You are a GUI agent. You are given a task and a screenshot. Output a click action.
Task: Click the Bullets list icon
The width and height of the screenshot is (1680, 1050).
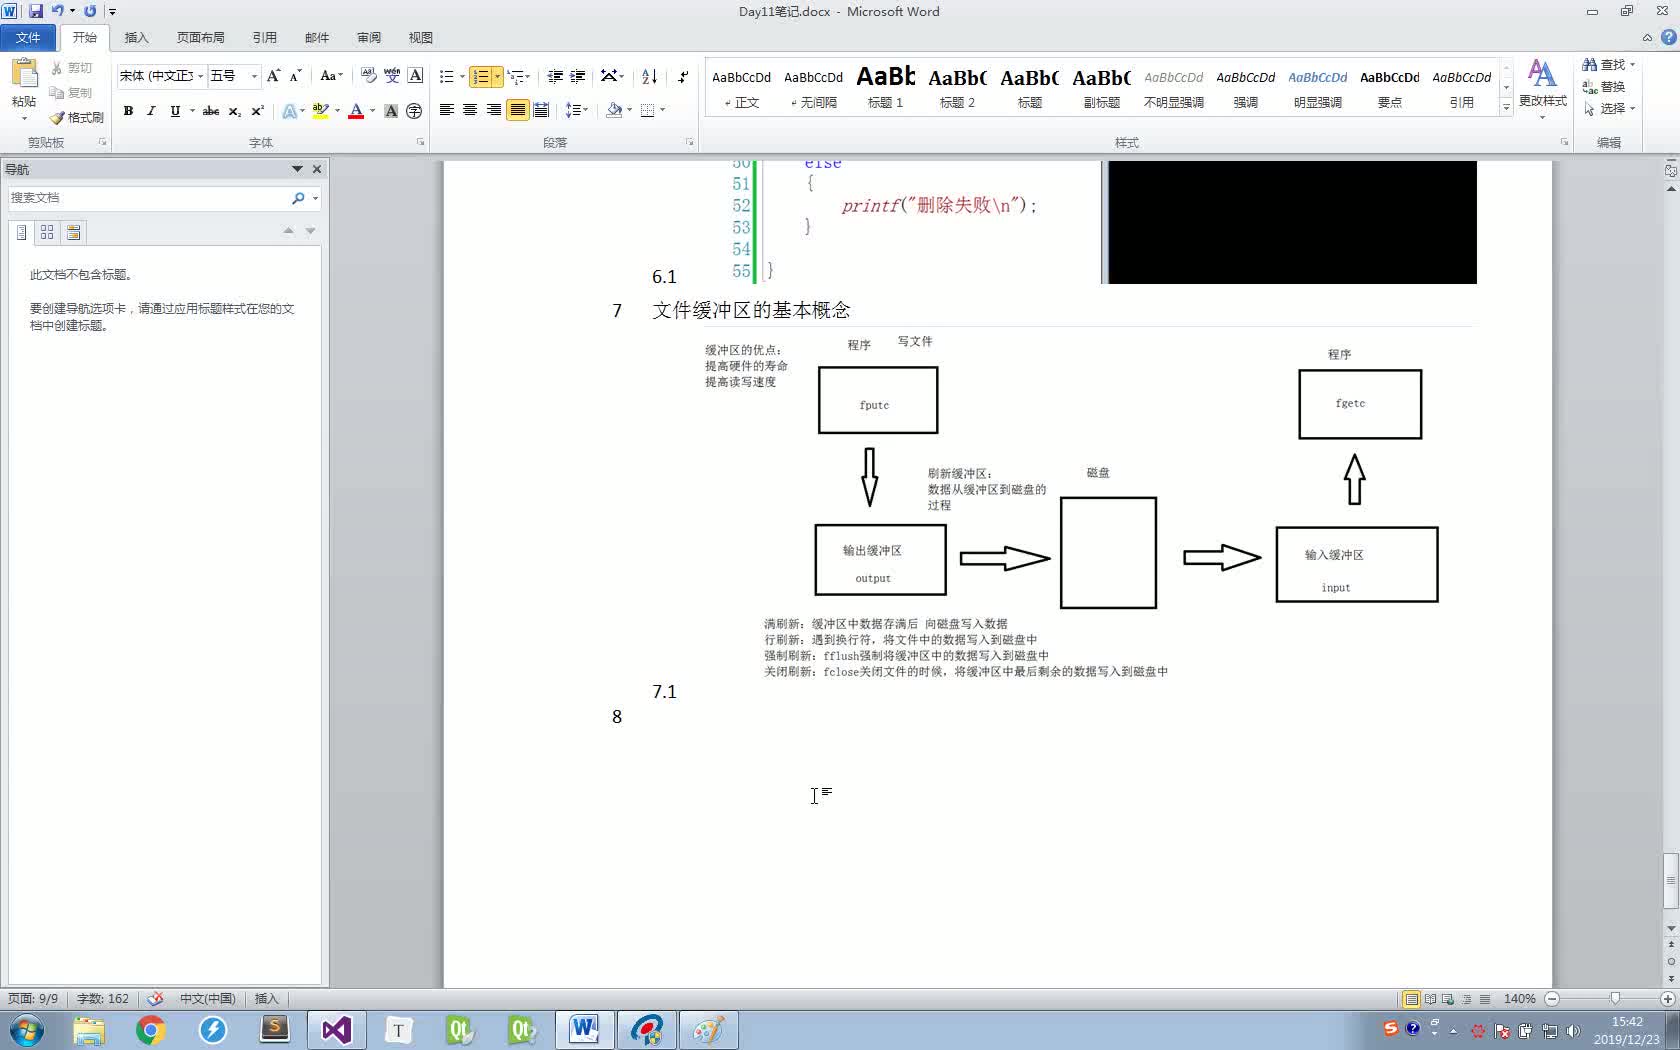tap(447, 76)
